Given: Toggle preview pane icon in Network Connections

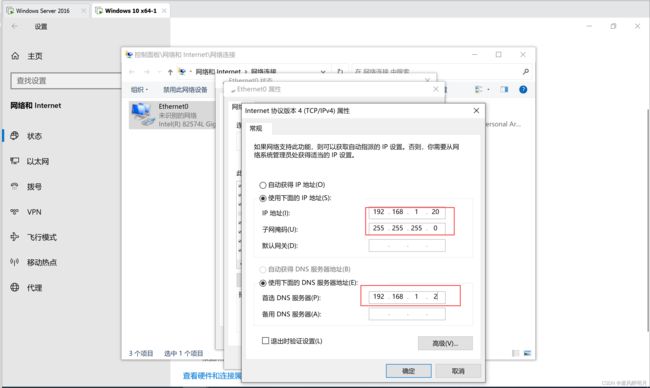Looking at the screenshot, I should pyautogui.click(x=504, y=89).
